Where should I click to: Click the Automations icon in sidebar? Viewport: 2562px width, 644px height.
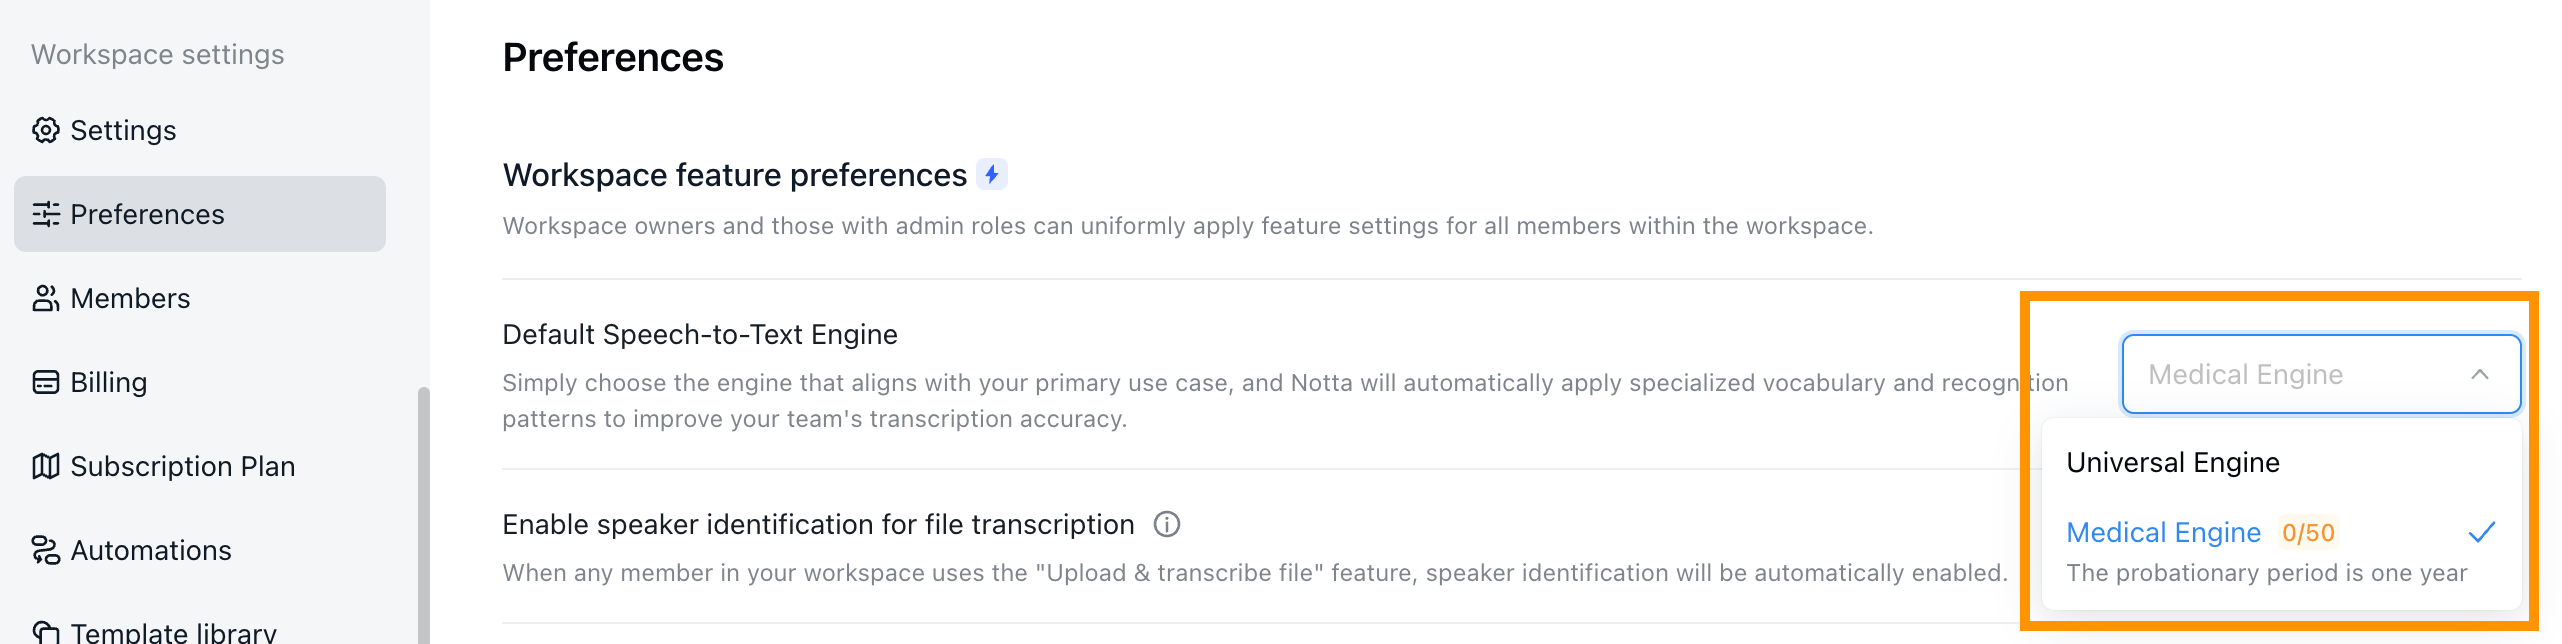tap(45, 550)
